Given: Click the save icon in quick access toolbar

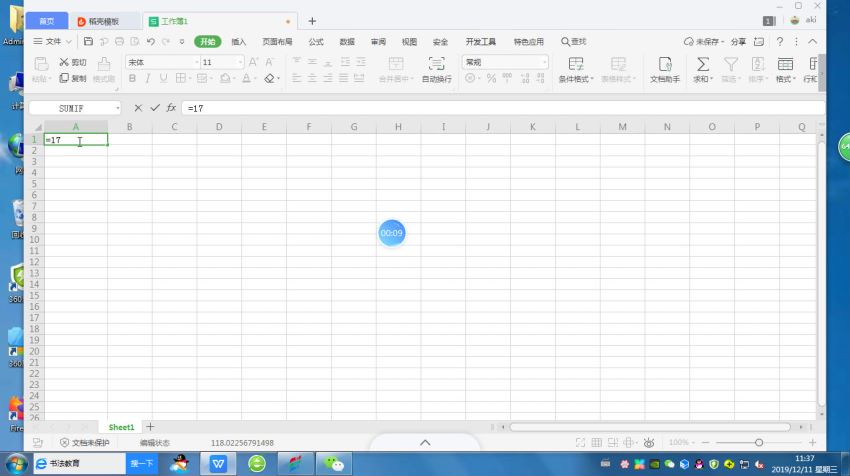Looking at the screenshot, I should click(x=89, y=42).
